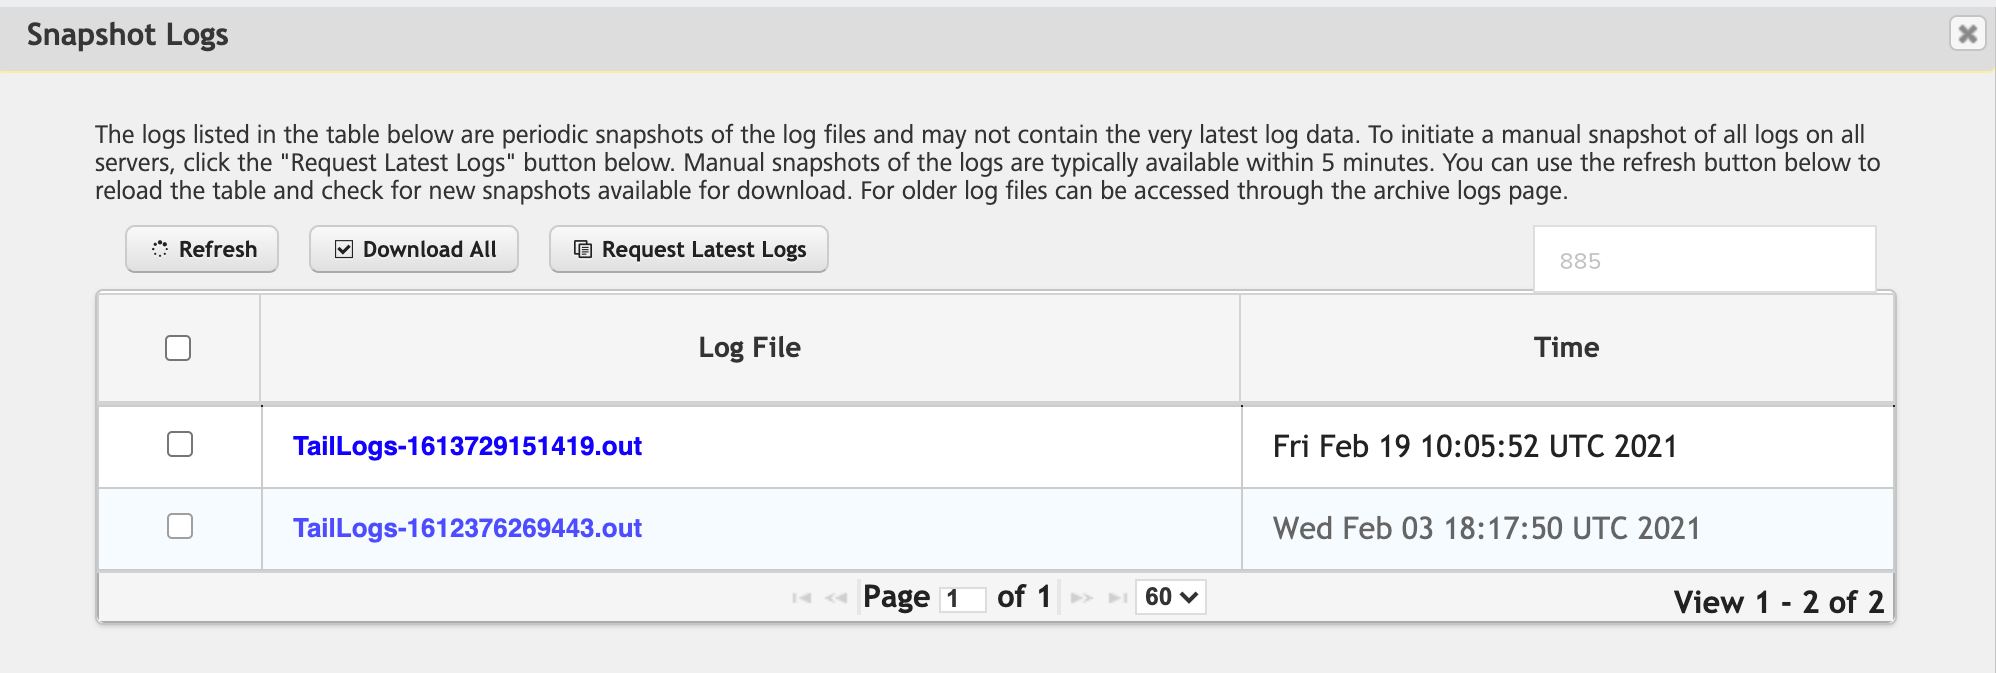Focus the page number input field
This screenshot has height=673, width=1996.
pyautogui.click(x=962, y=598)
